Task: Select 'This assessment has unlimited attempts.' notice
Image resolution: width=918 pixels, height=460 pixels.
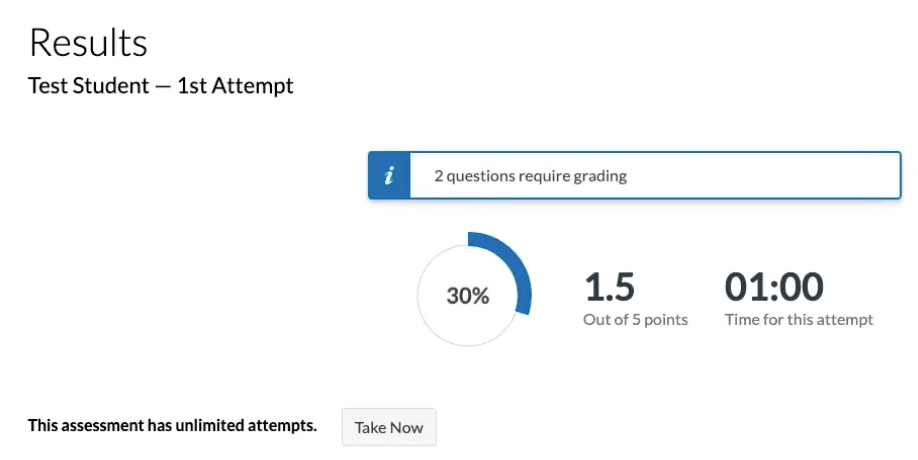Action: [x=172, y=425]
